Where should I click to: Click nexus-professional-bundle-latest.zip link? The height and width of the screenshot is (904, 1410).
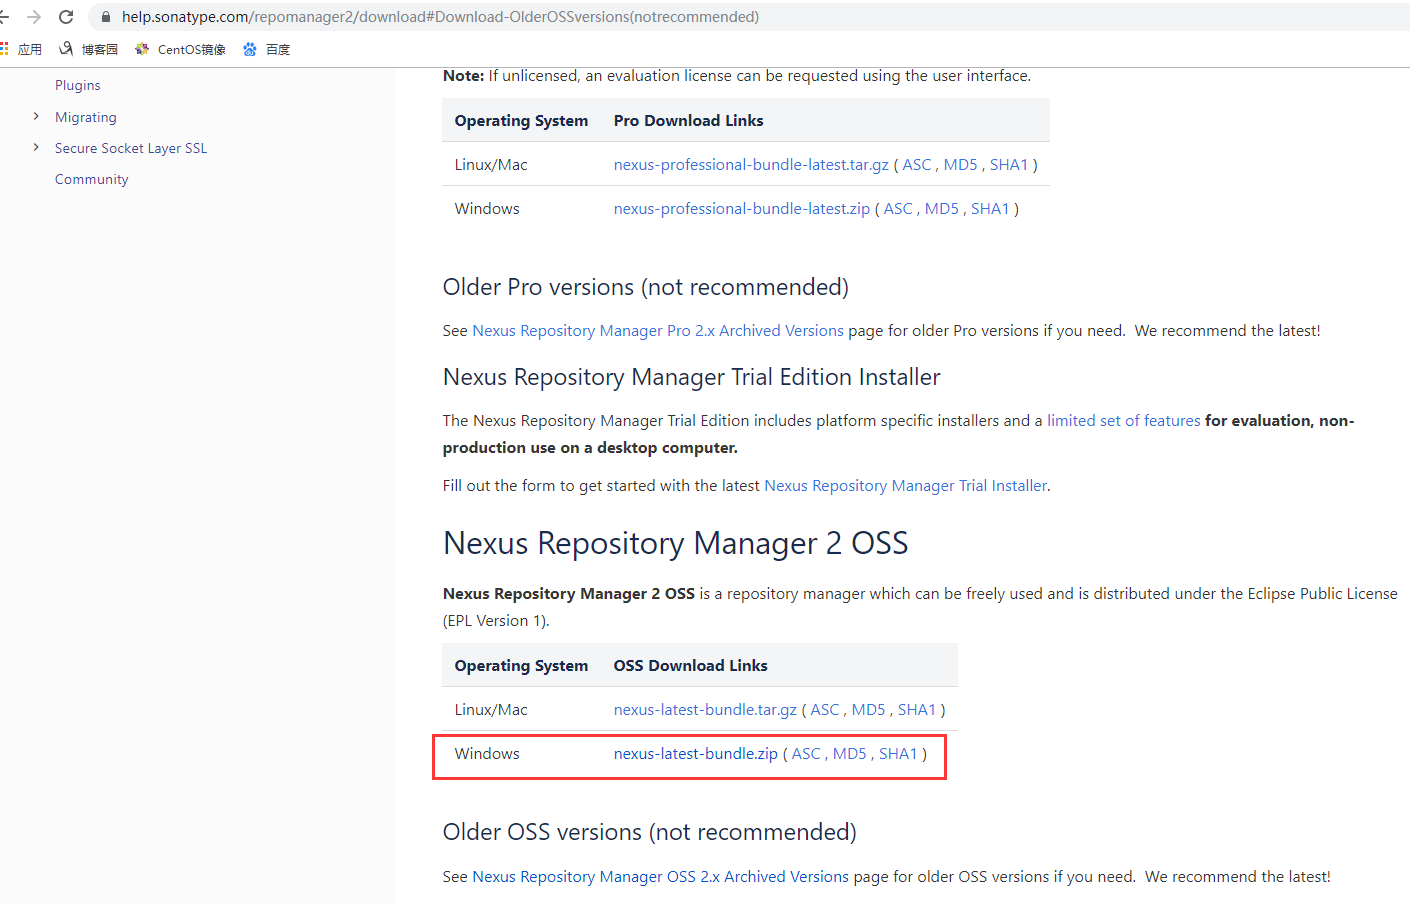741,209
